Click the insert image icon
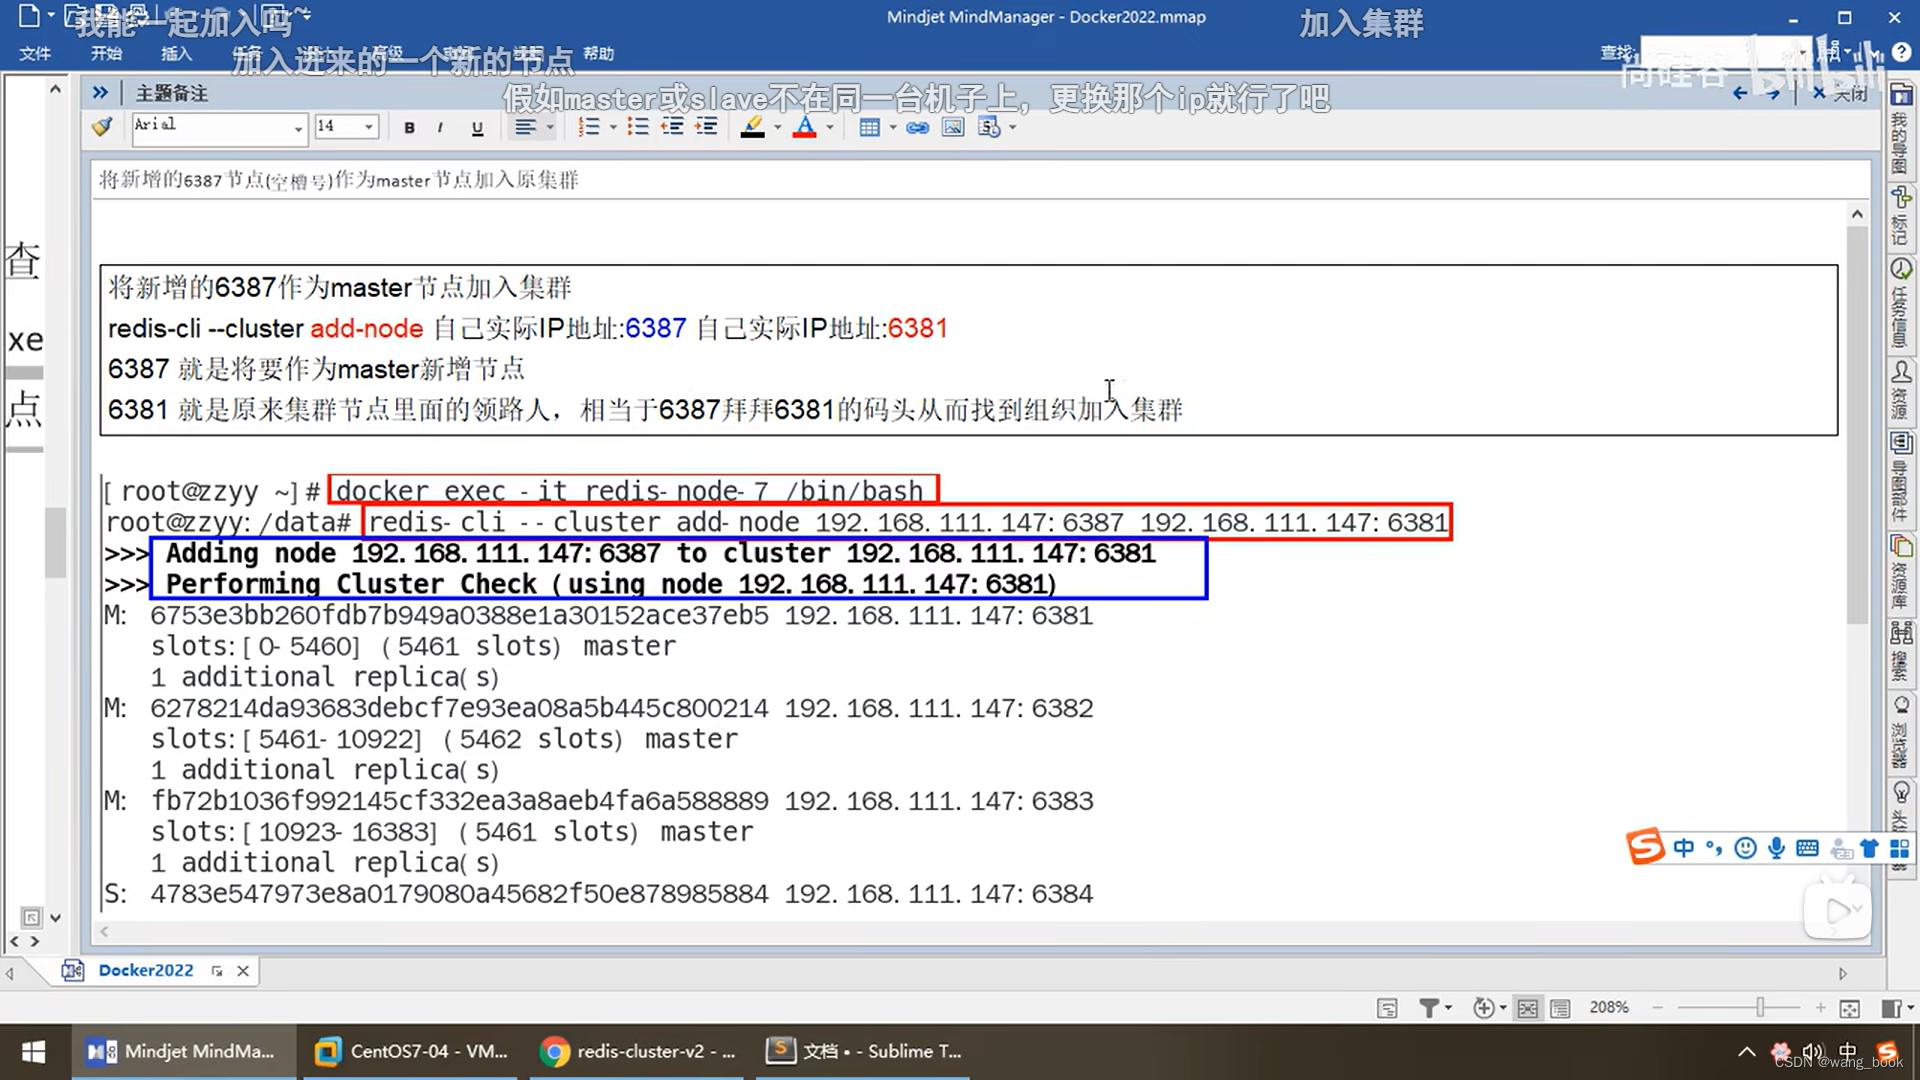This screenshot has width=1920, height=1080. point(953,127)
